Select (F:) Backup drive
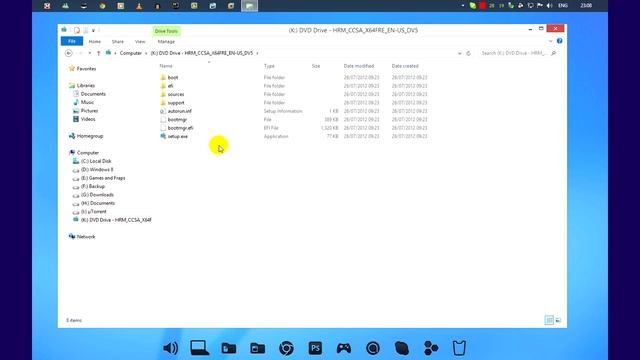Viewport: 640px width, 360px height. coord(89,186)
